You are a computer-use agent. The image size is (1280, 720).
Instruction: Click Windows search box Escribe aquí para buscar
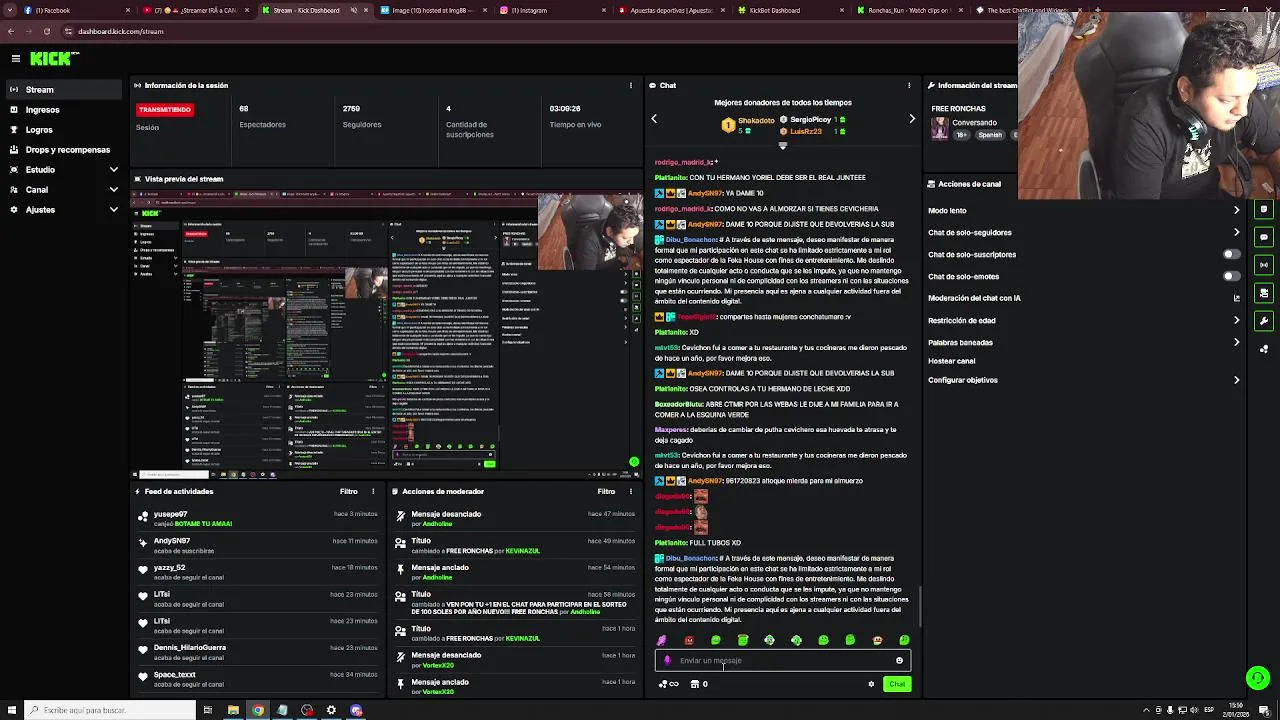click(109, 711)
